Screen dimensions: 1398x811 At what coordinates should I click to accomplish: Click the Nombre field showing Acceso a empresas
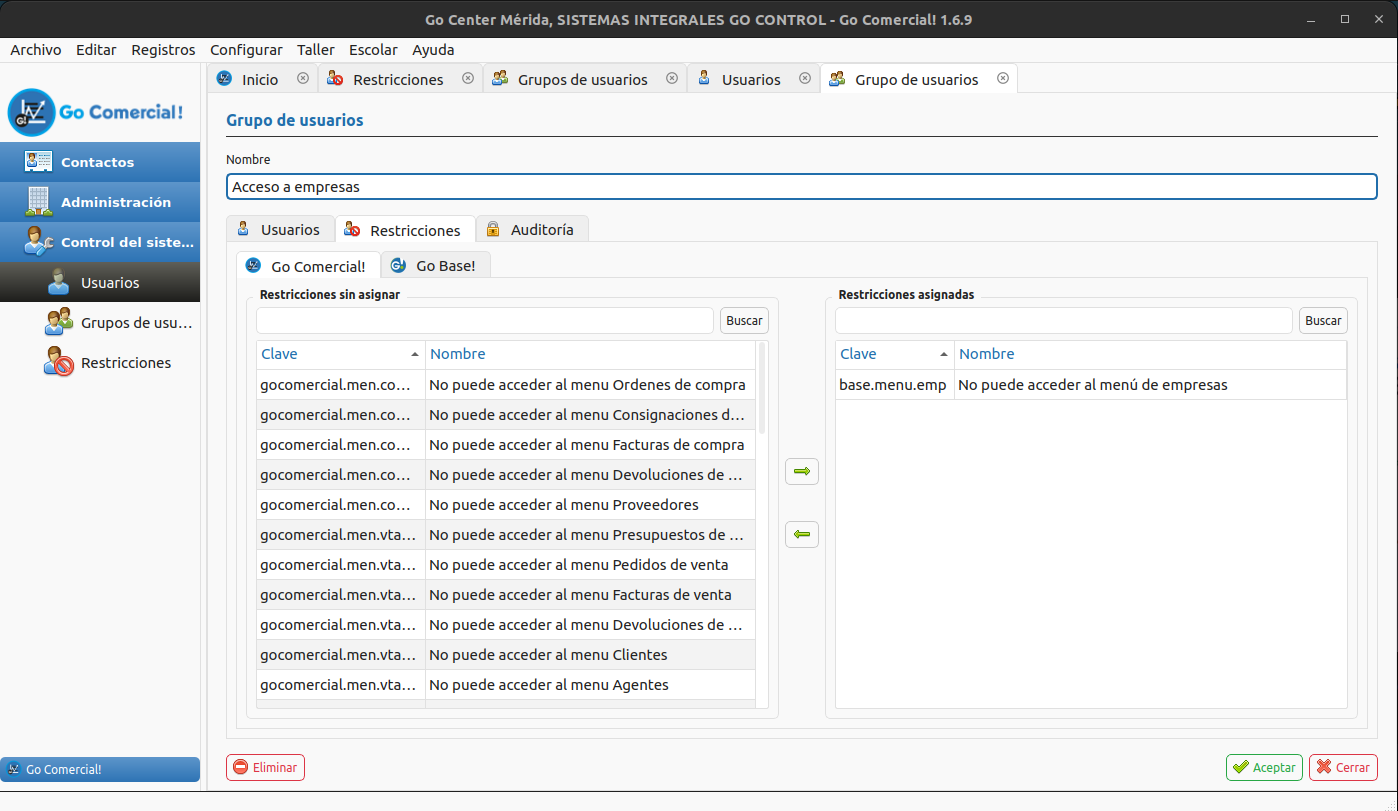(x=800, y=186)
